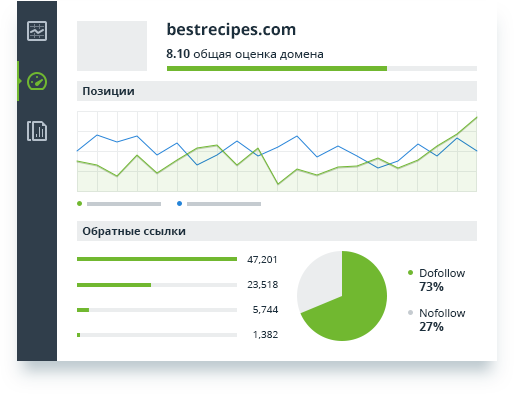Click the Dofollow 73% label

pyautogui.click(x=442, y=280)
